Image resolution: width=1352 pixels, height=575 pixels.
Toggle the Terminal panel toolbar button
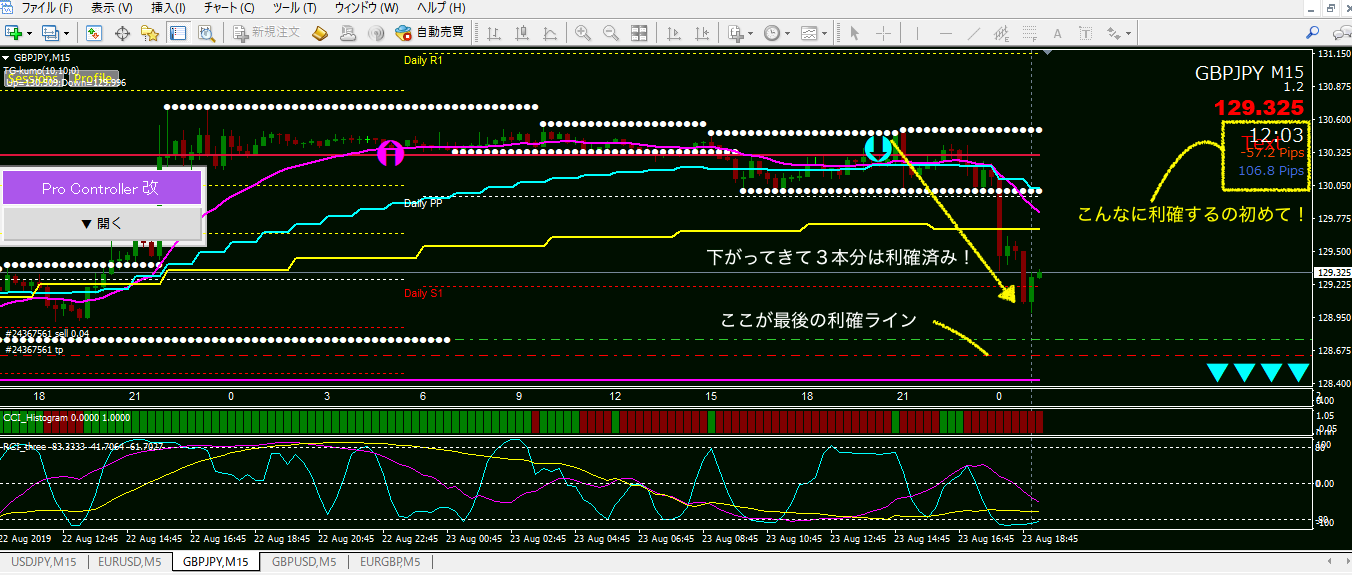178,32
